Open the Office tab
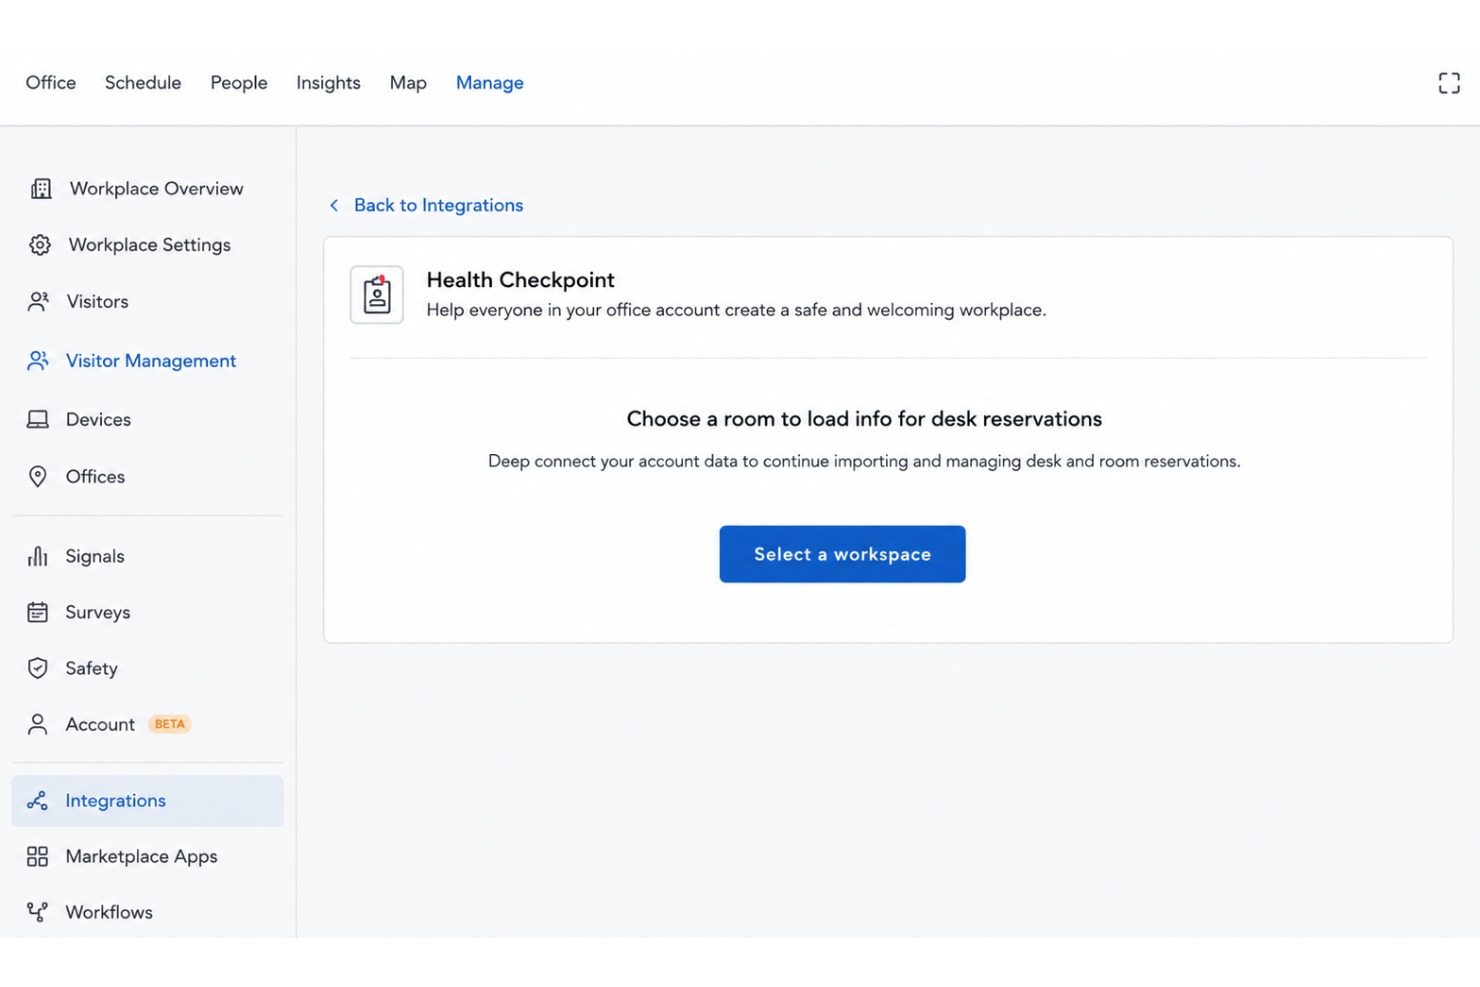The width and height of the screenshot is (1480, 987). click(51, 83)
